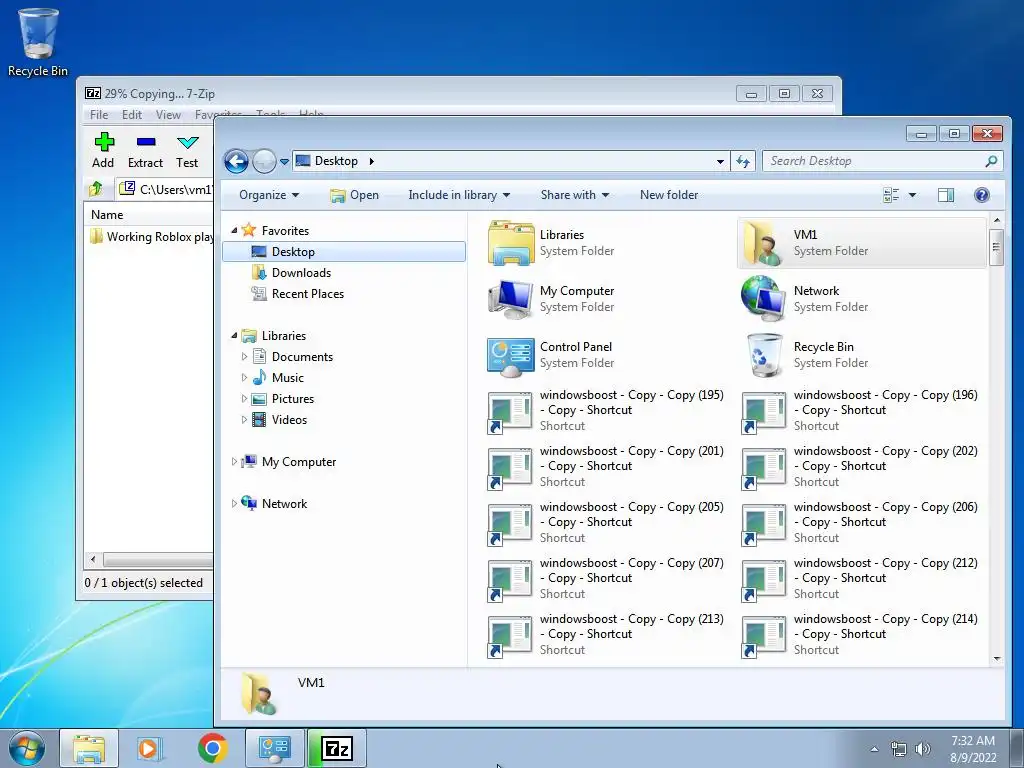Click the desktop Recycle Bin icon
1024x768 pixels.
38,42
